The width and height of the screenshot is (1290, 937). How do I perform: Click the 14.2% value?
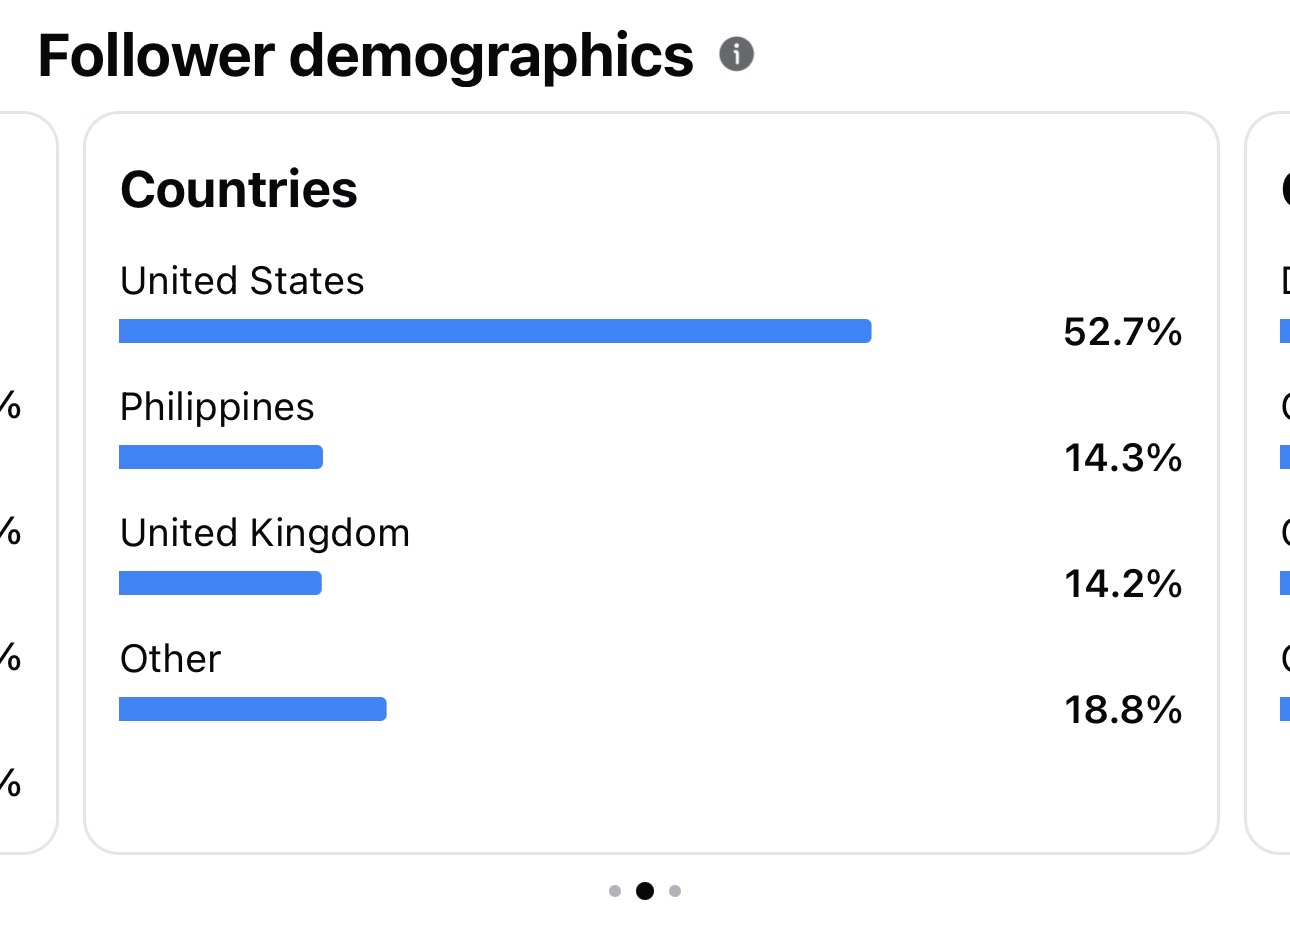tap(1123, 584)
